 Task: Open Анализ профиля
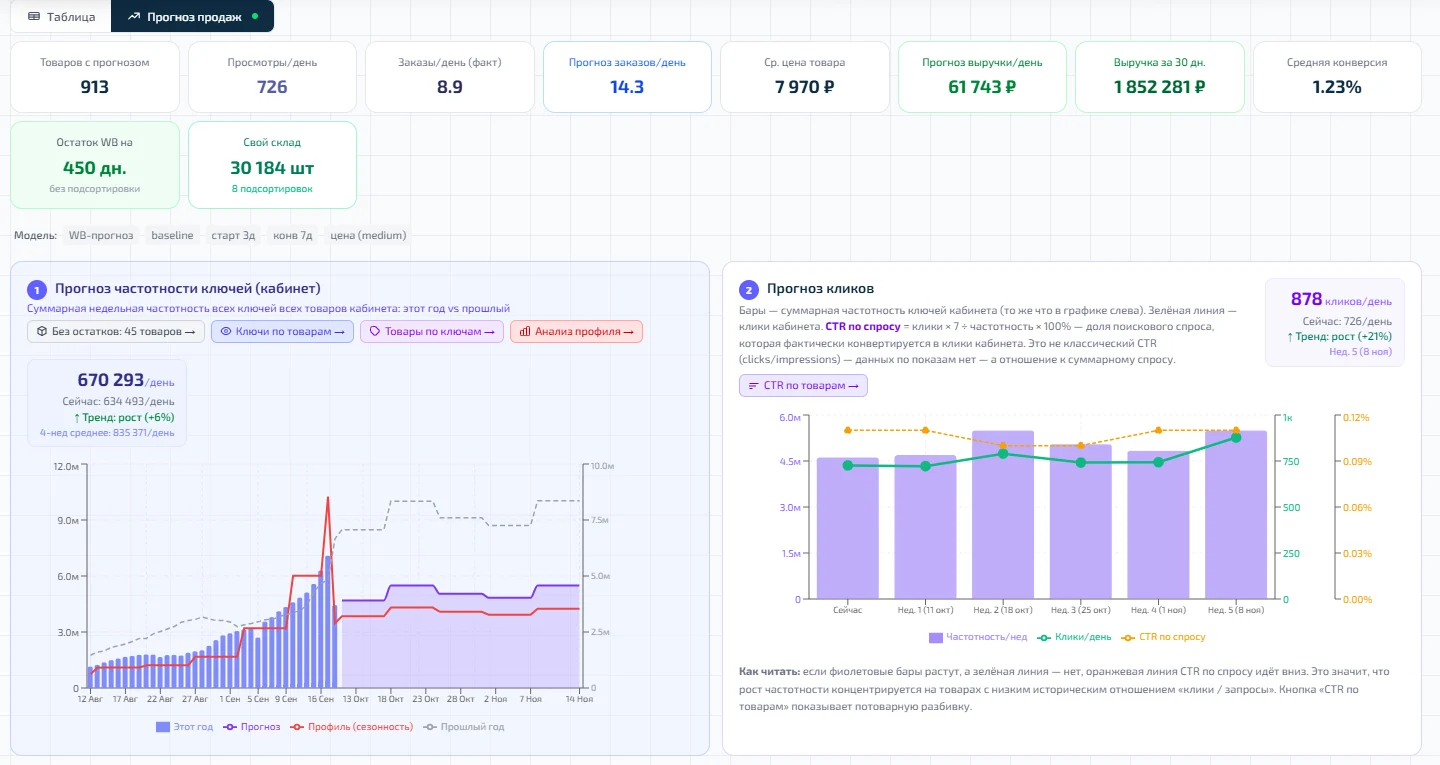coord(576,331)
